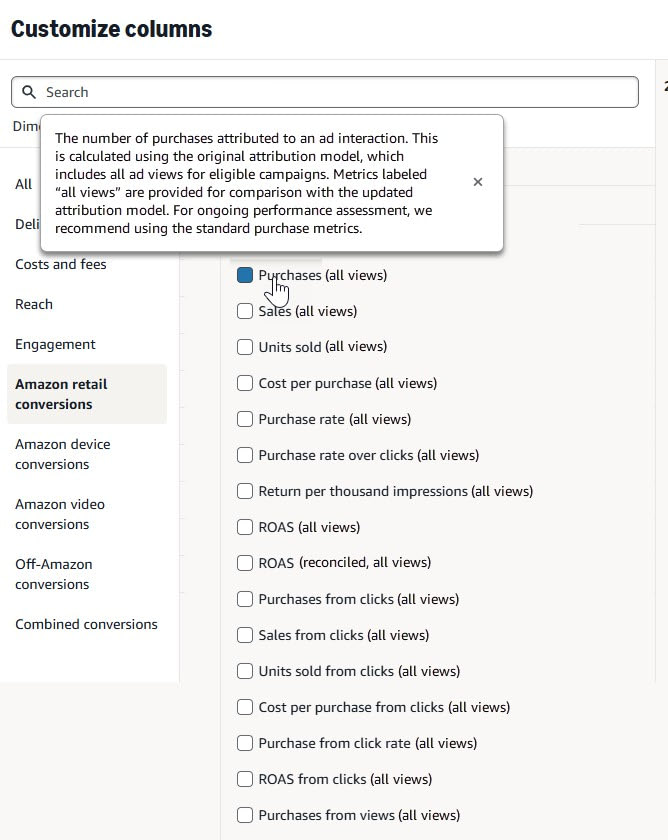Enable Purchase rate (all views) column
Image resolution: width=668 pixels, height=840 pixels.
(245, 419)
